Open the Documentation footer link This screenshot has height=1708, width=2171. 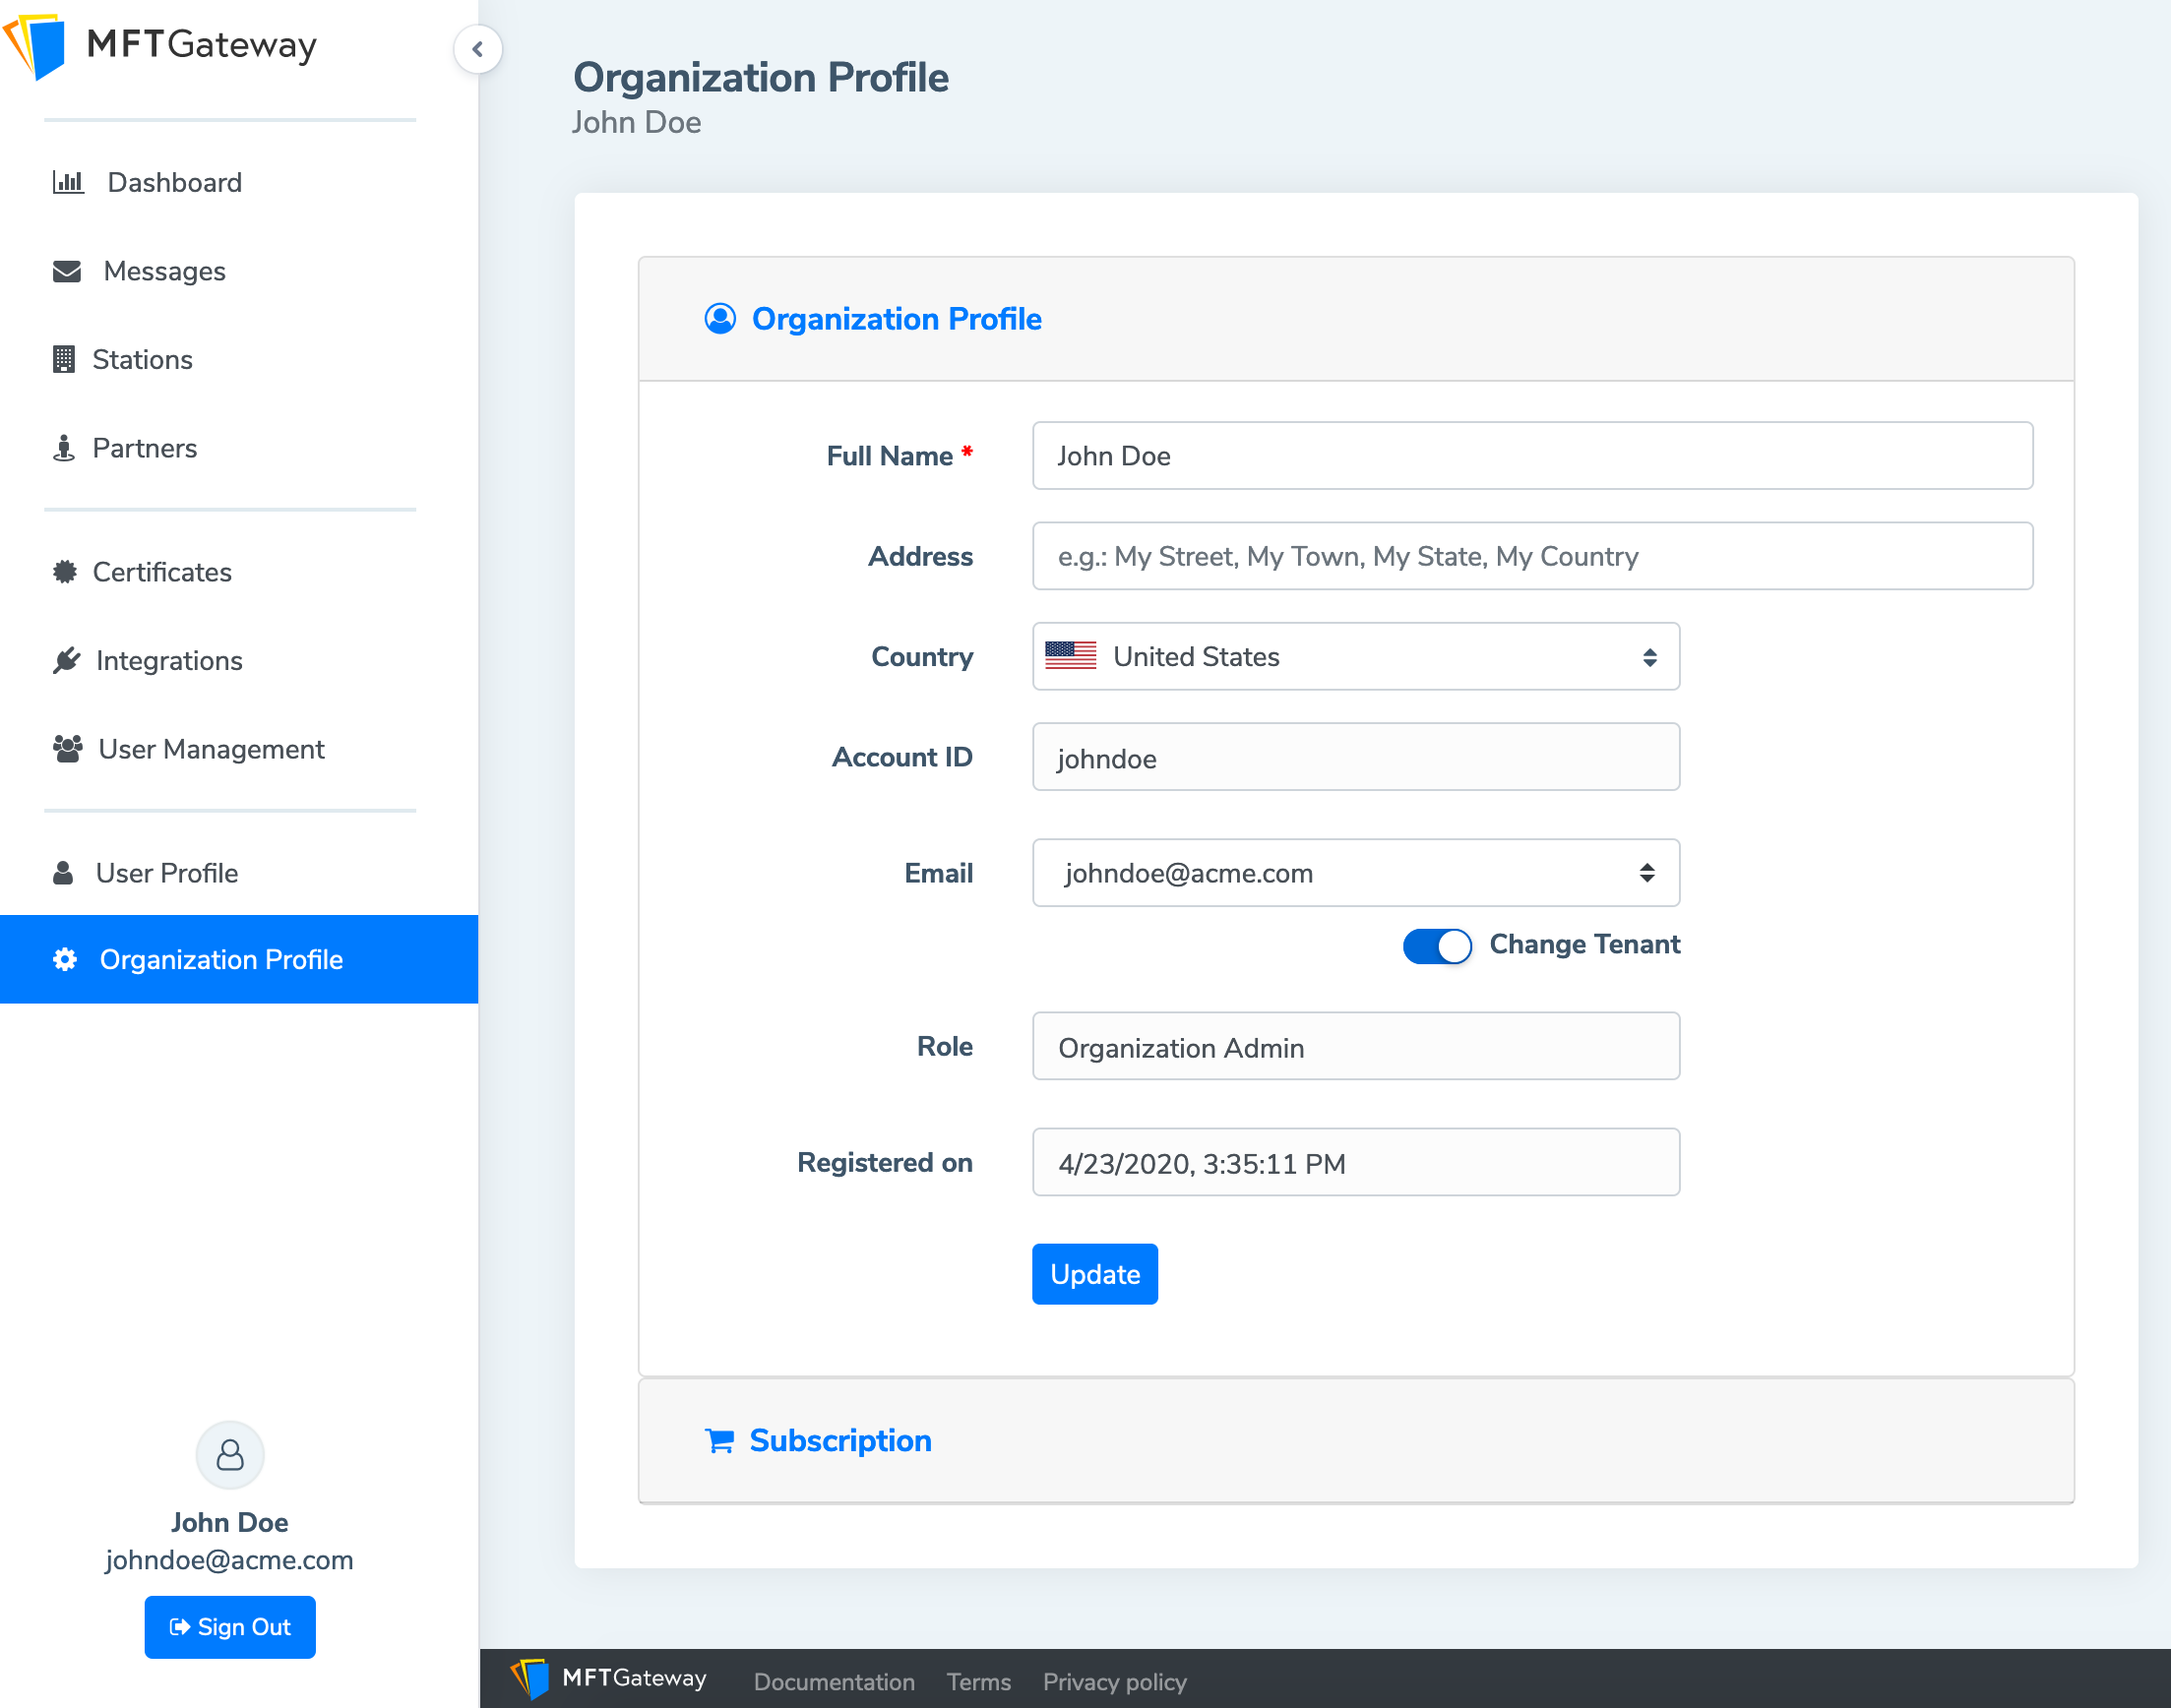point(834,1682)
